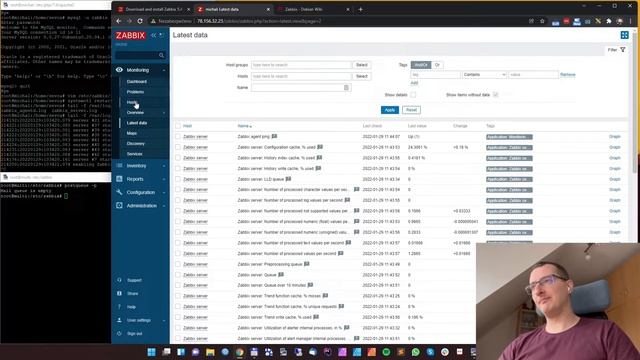Click Select next to Host groups
The height and width of the screenshot is (360, 640).
click(x=362, y=65)
